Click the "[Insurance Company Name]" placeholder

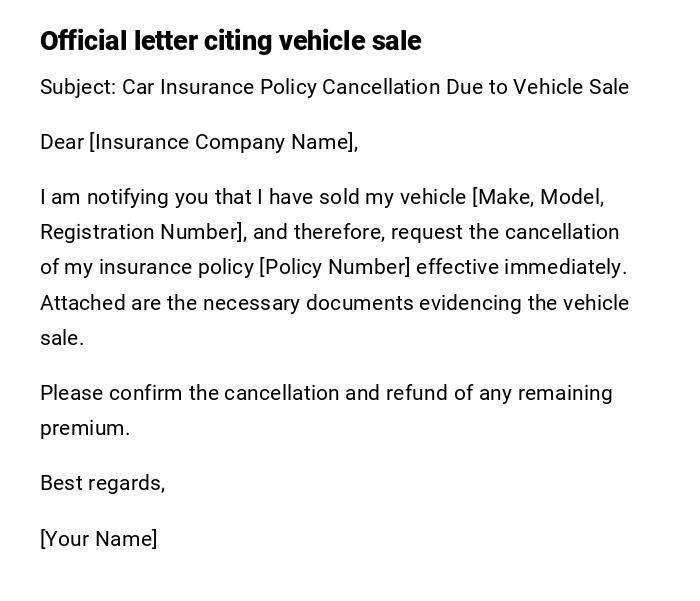(x=222, y=142)
